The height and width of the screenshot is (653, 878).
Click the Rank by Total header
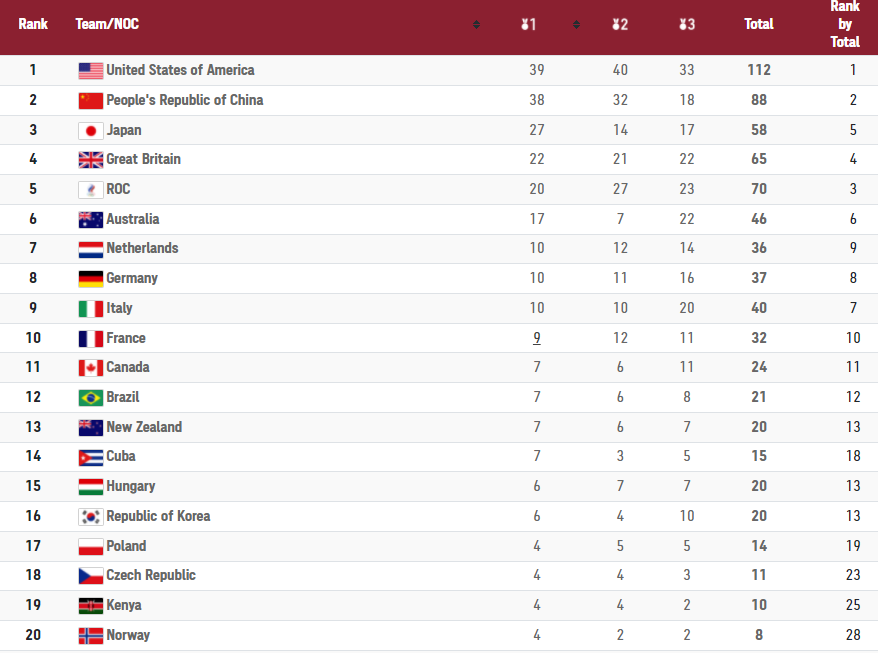(x=845, y=24)
